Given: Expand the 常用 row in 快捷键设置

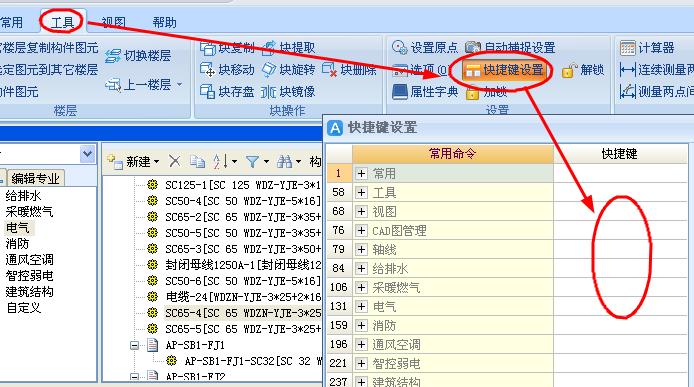Looking at the screenshot, I should [361, 174].
